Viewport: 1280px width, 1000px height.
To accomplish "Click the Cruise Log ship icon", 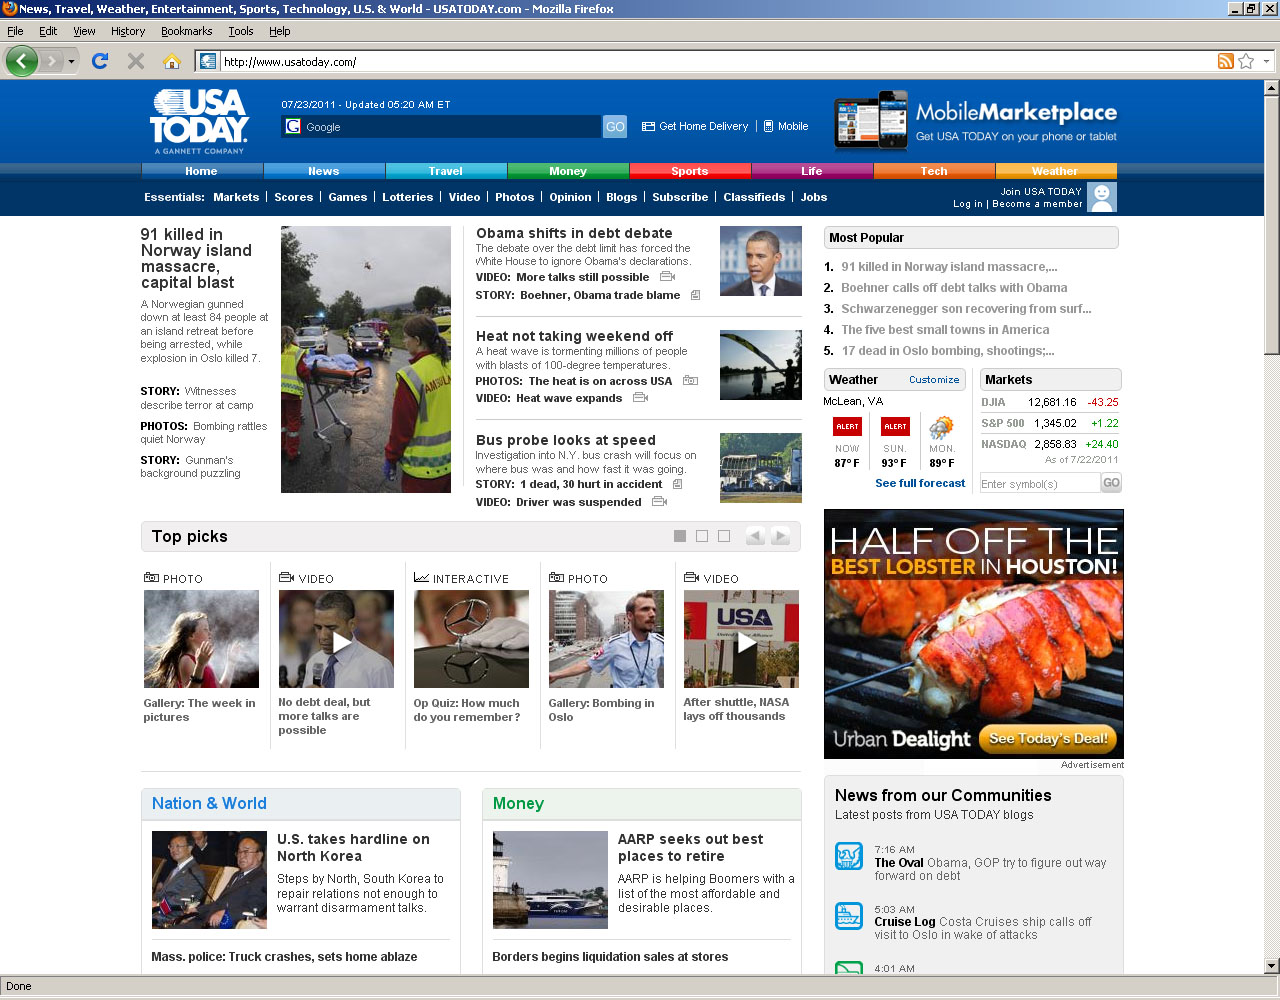I will pyautogui.click(x=849, y=916).
